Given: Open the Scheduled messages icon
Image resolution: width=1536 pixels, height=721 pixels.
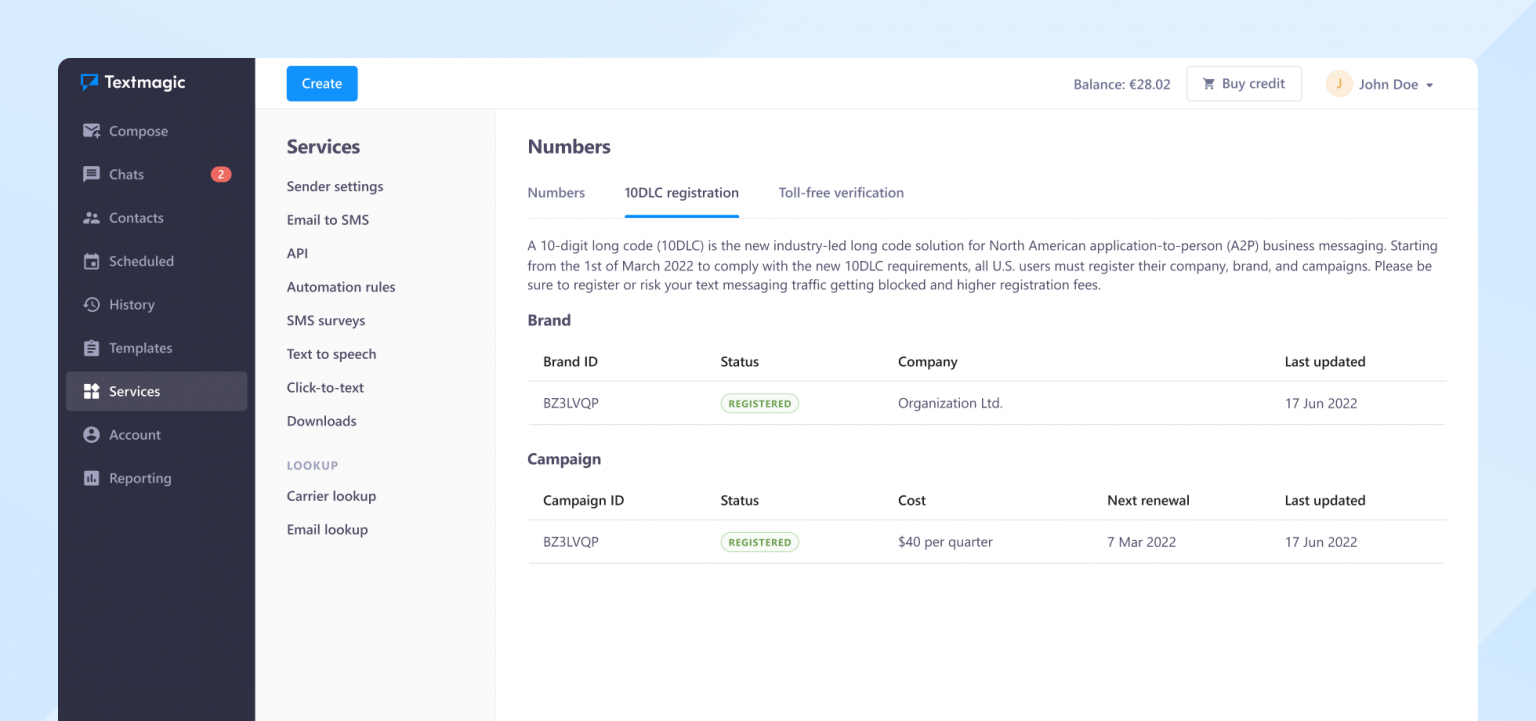Looking at the screenshot, I should (92, 261).
